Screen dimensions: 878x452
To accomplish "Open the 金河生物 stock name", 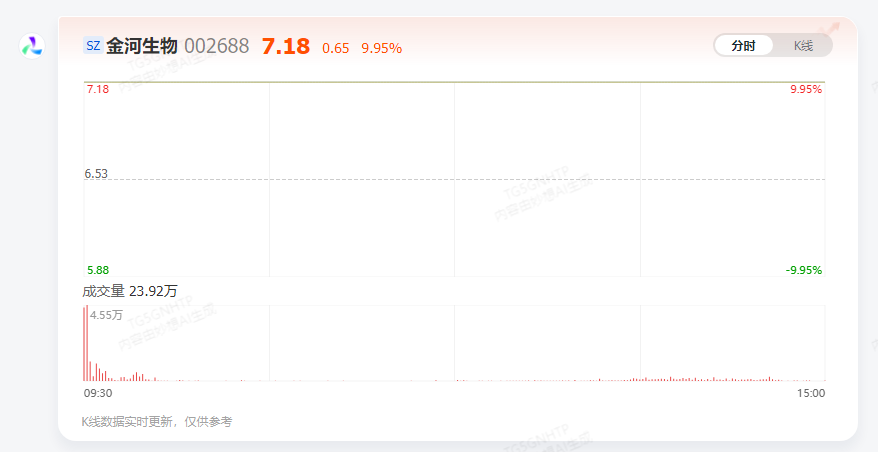I will click(x=142, y=46).
